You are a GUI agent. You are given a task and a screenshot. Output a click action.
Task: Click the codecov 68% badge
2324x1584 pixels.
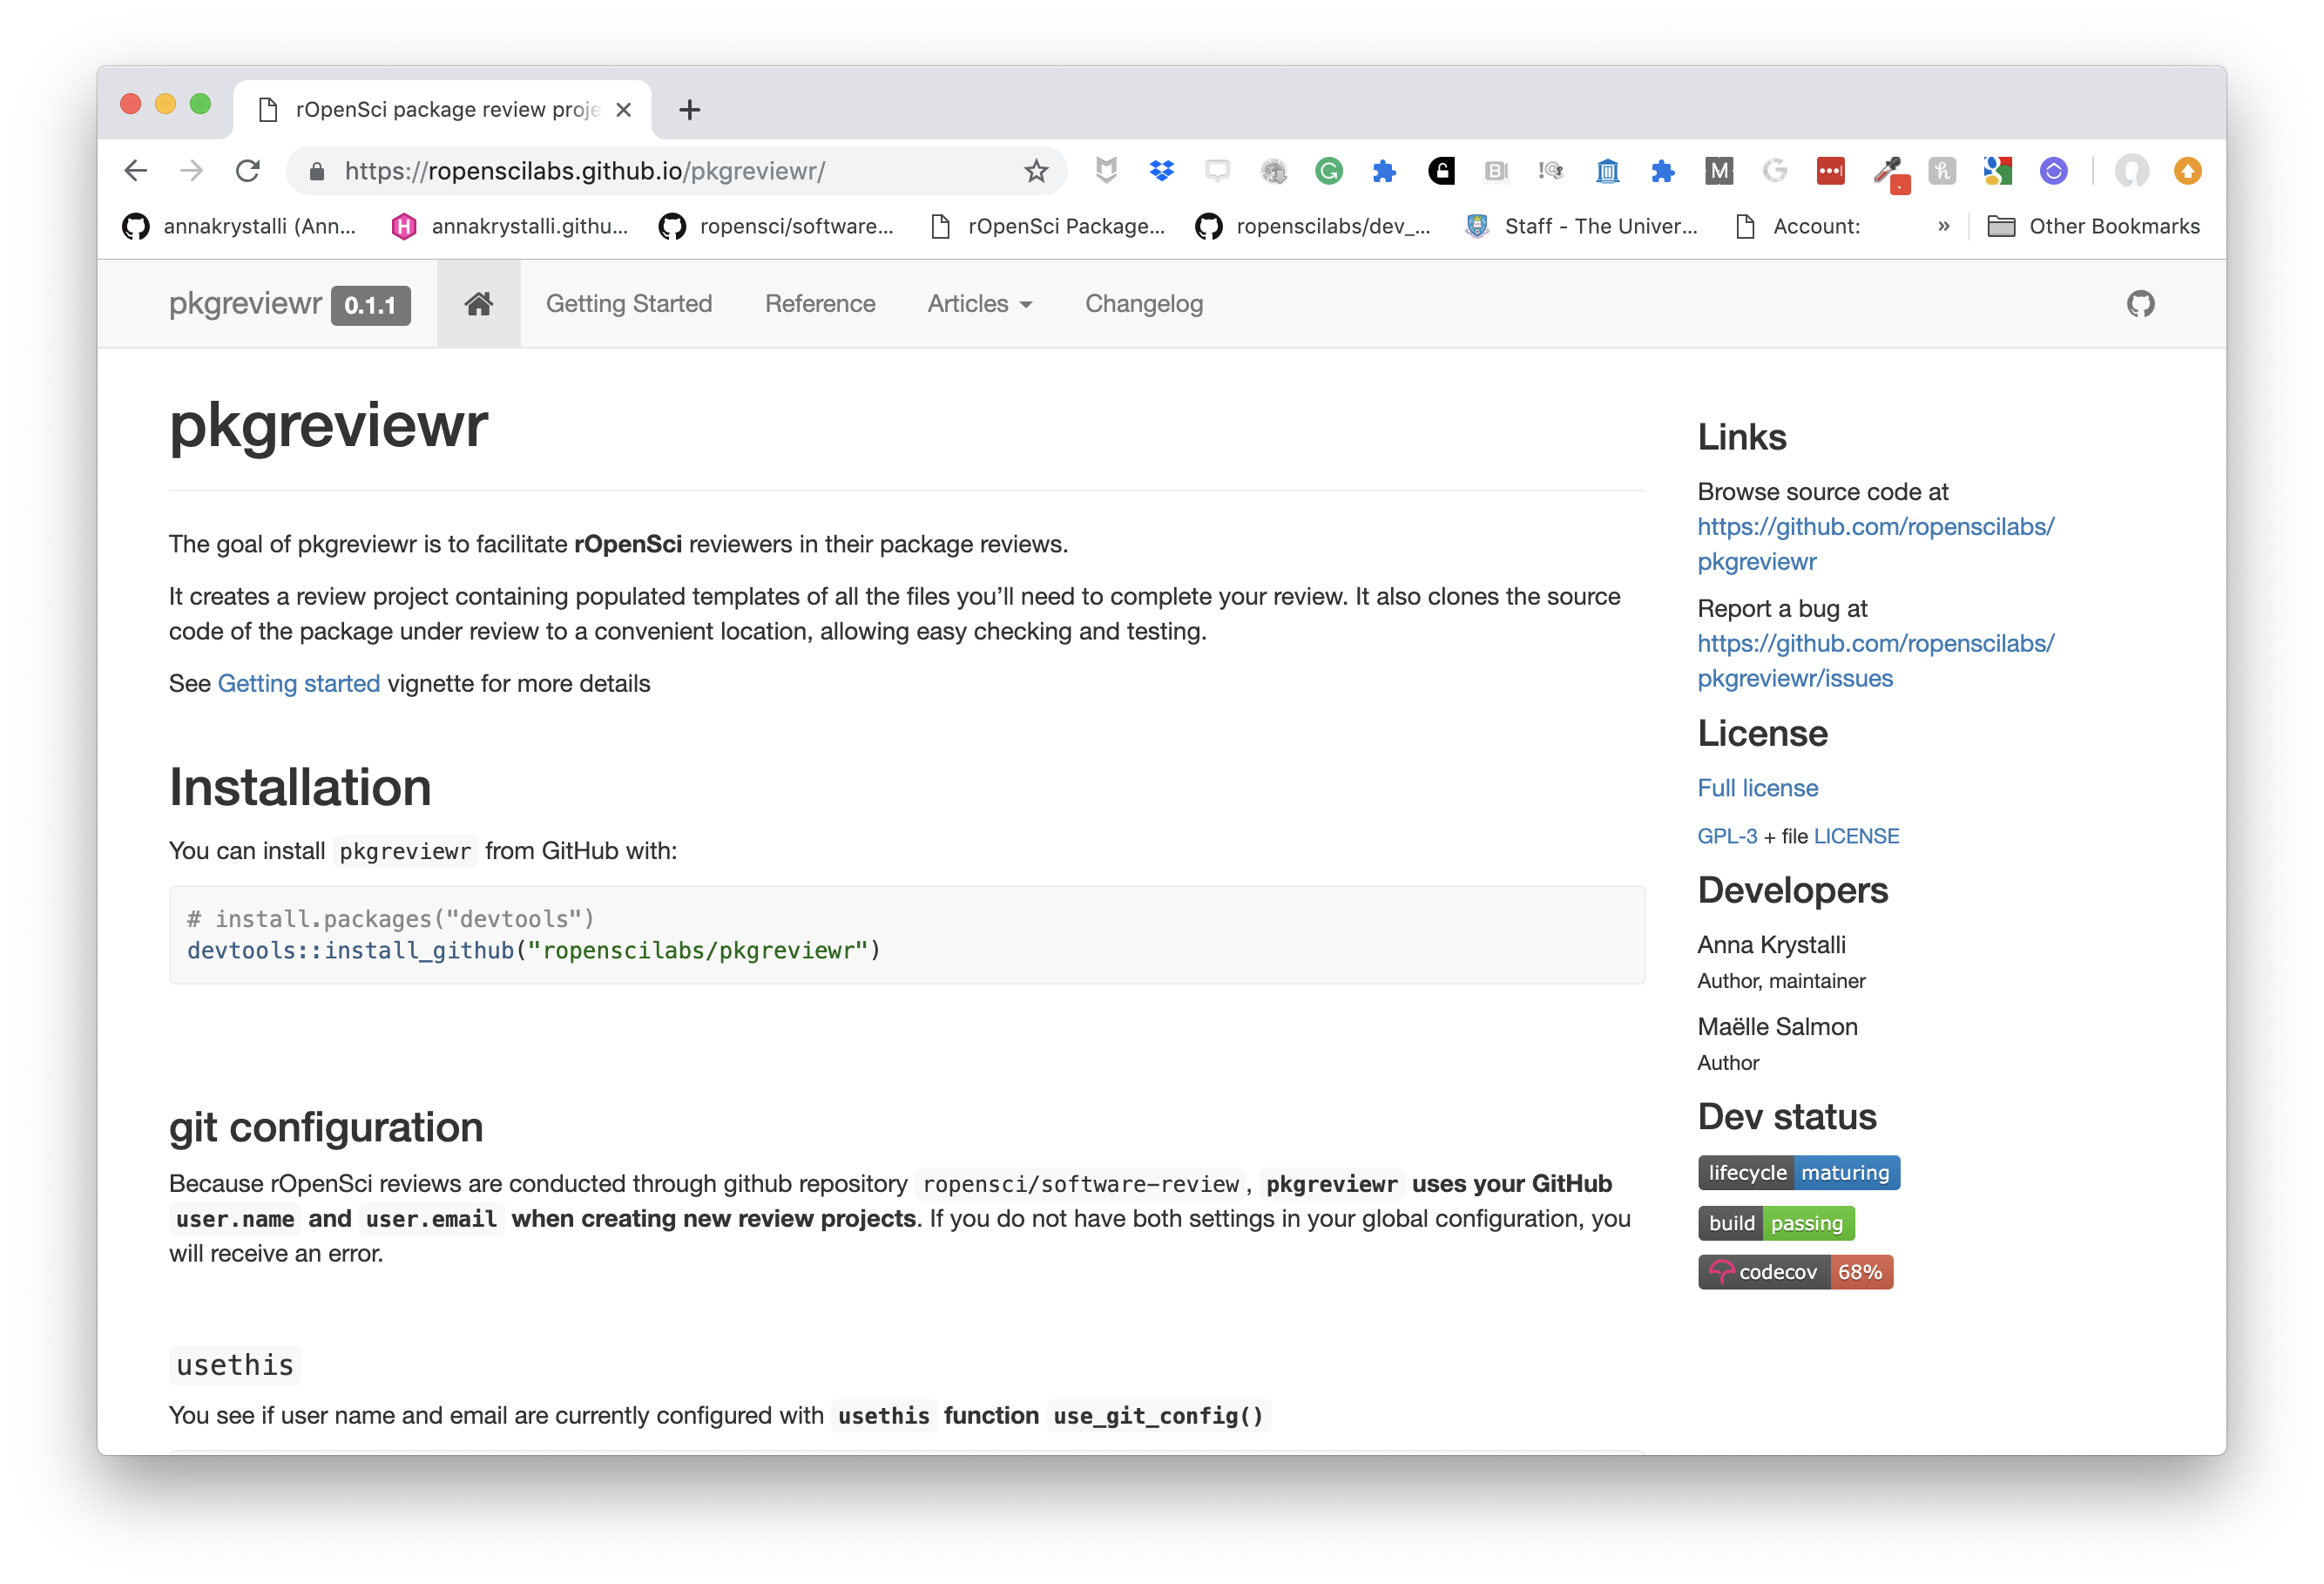pyautogui.click(x=1794, y=1271)
